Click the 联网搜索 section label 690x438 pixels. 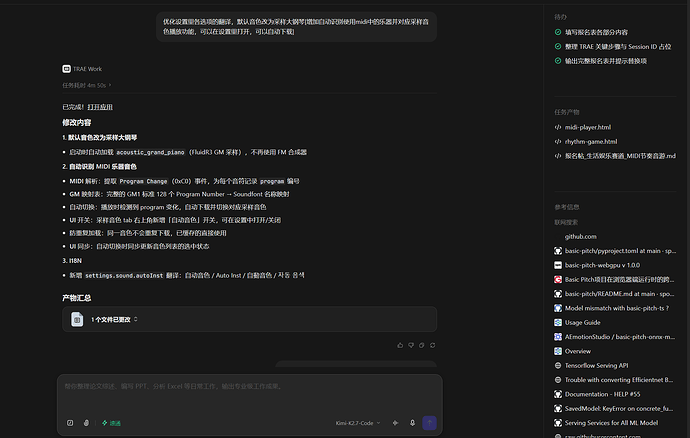click(566, 222)
